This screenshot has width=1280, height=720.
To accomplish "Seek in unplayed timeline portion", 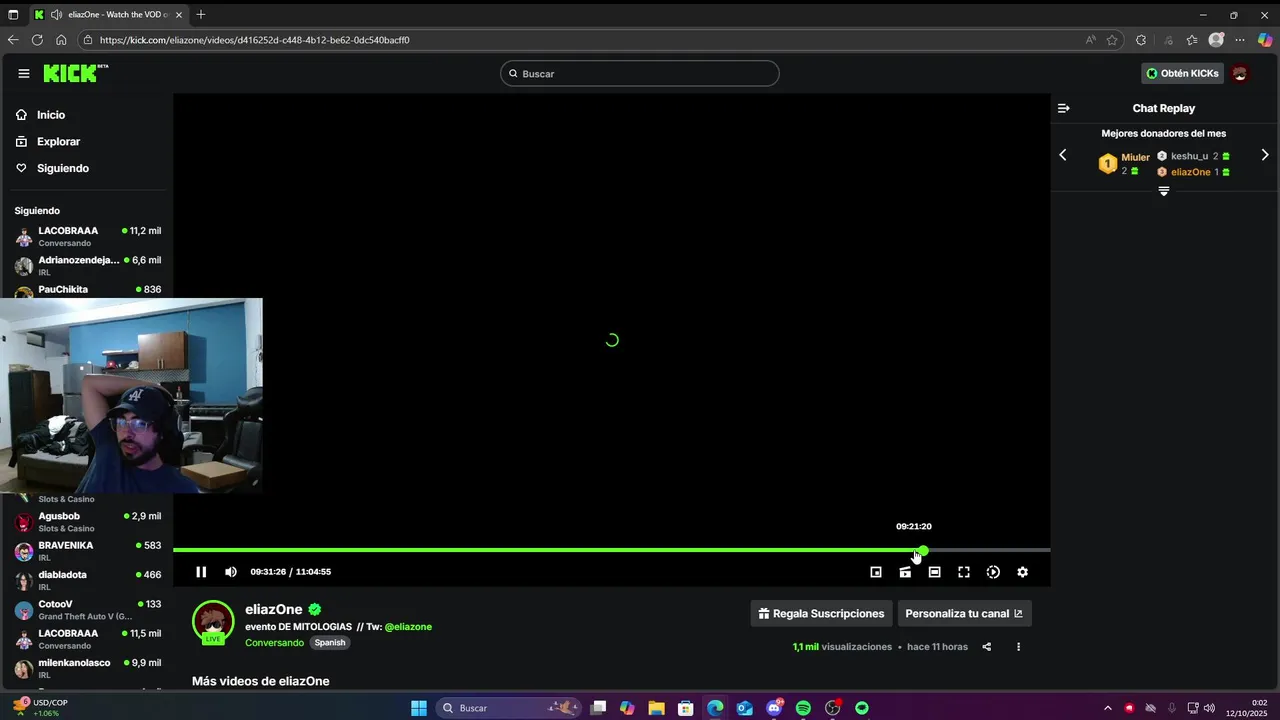I will [990, 550].
